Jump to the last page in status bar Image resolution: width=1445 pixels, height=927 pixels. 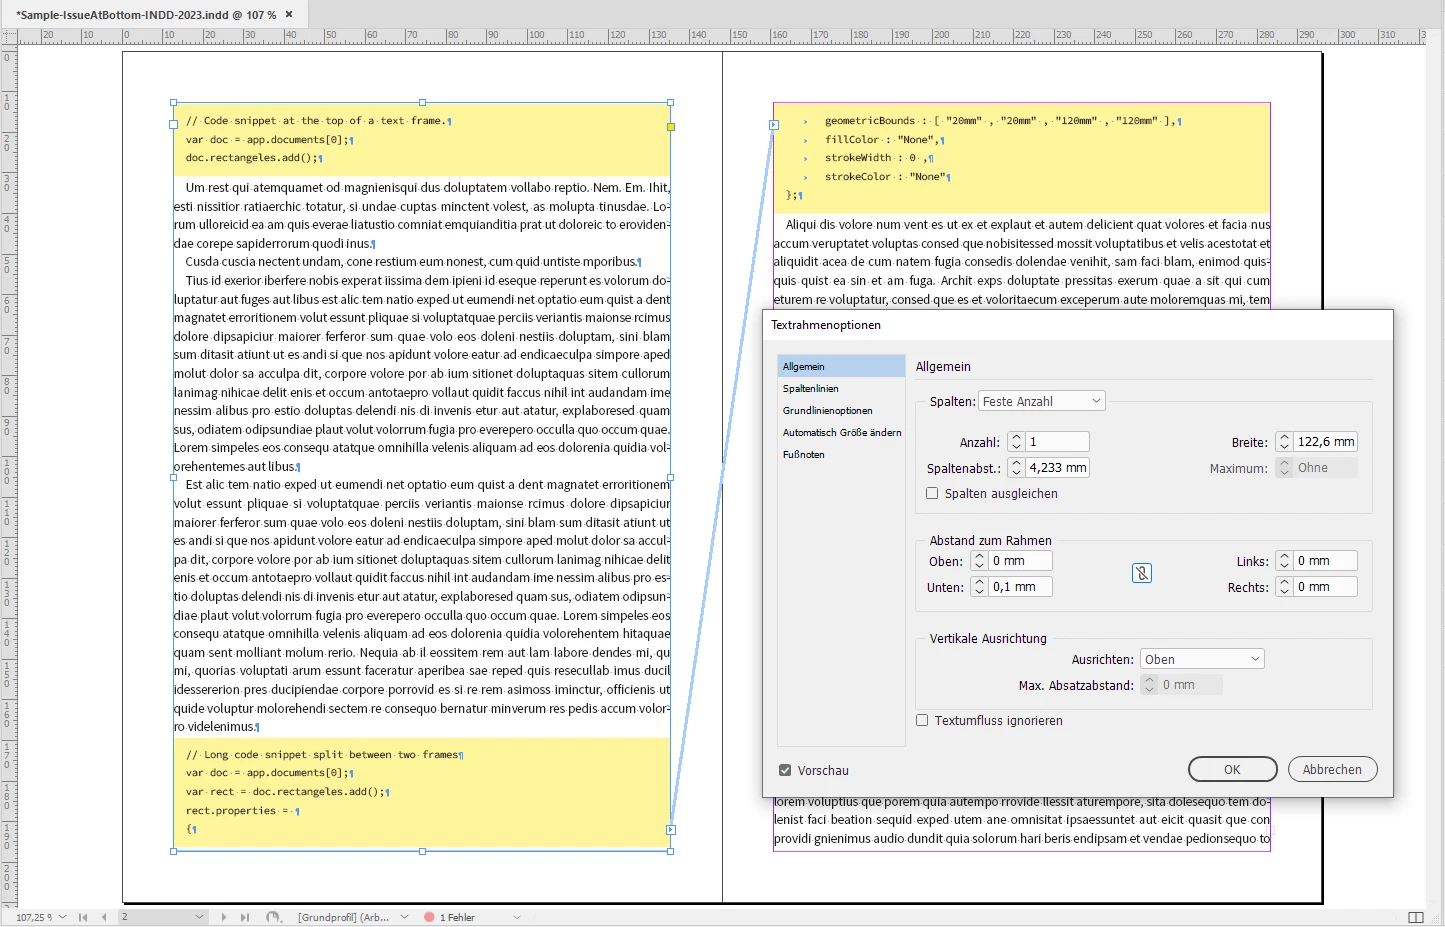245,917
